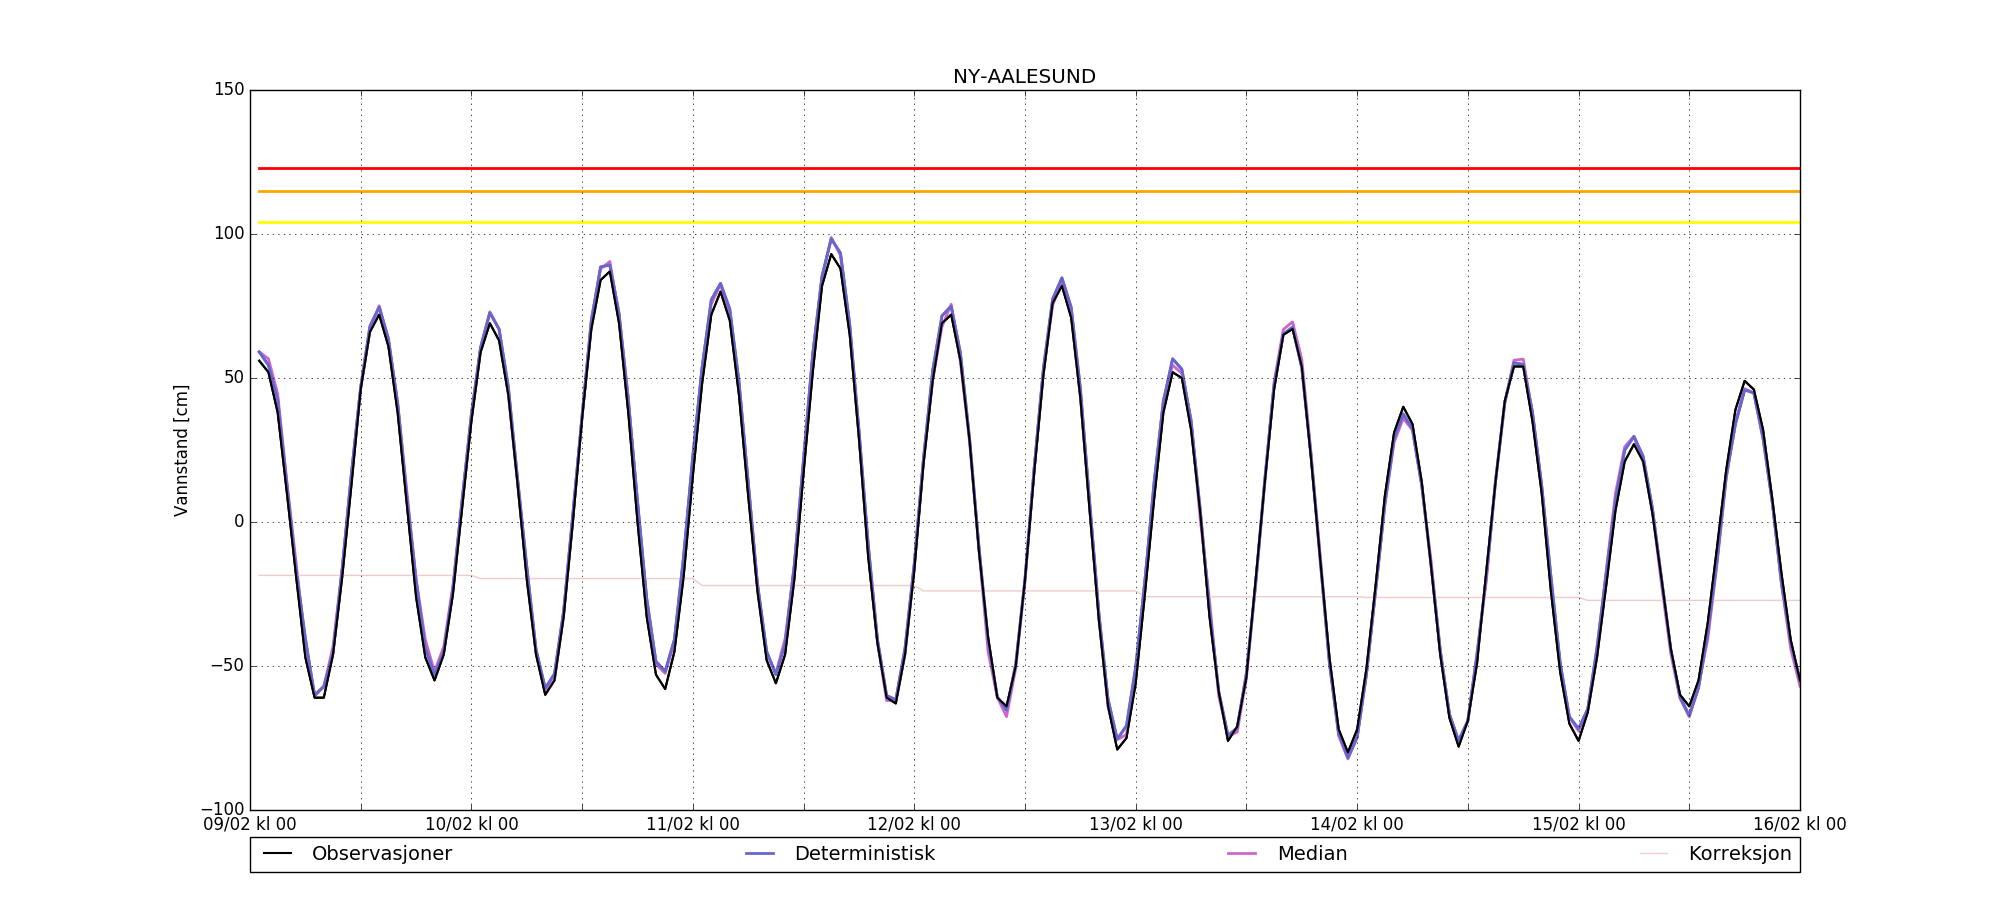This screenshot has height=900, width=2000.
Task: Click the 16/02 kl 00 date tick label
Action: tap(1800, 825)
